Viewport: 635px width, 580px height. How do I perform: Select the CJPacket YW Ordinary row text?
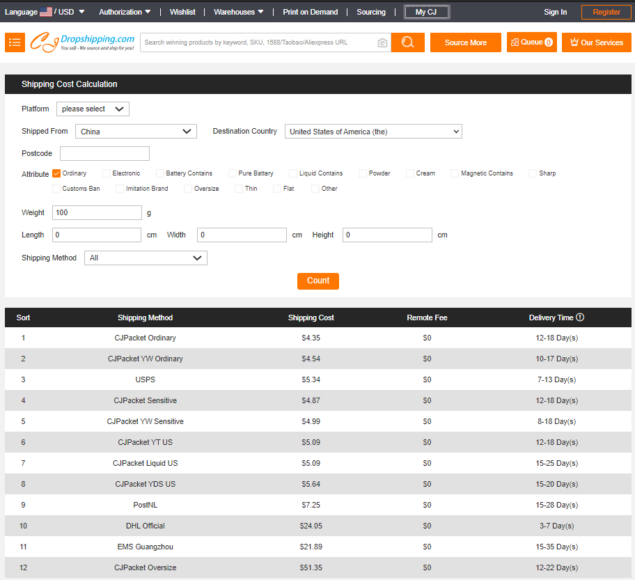point(145,359)
